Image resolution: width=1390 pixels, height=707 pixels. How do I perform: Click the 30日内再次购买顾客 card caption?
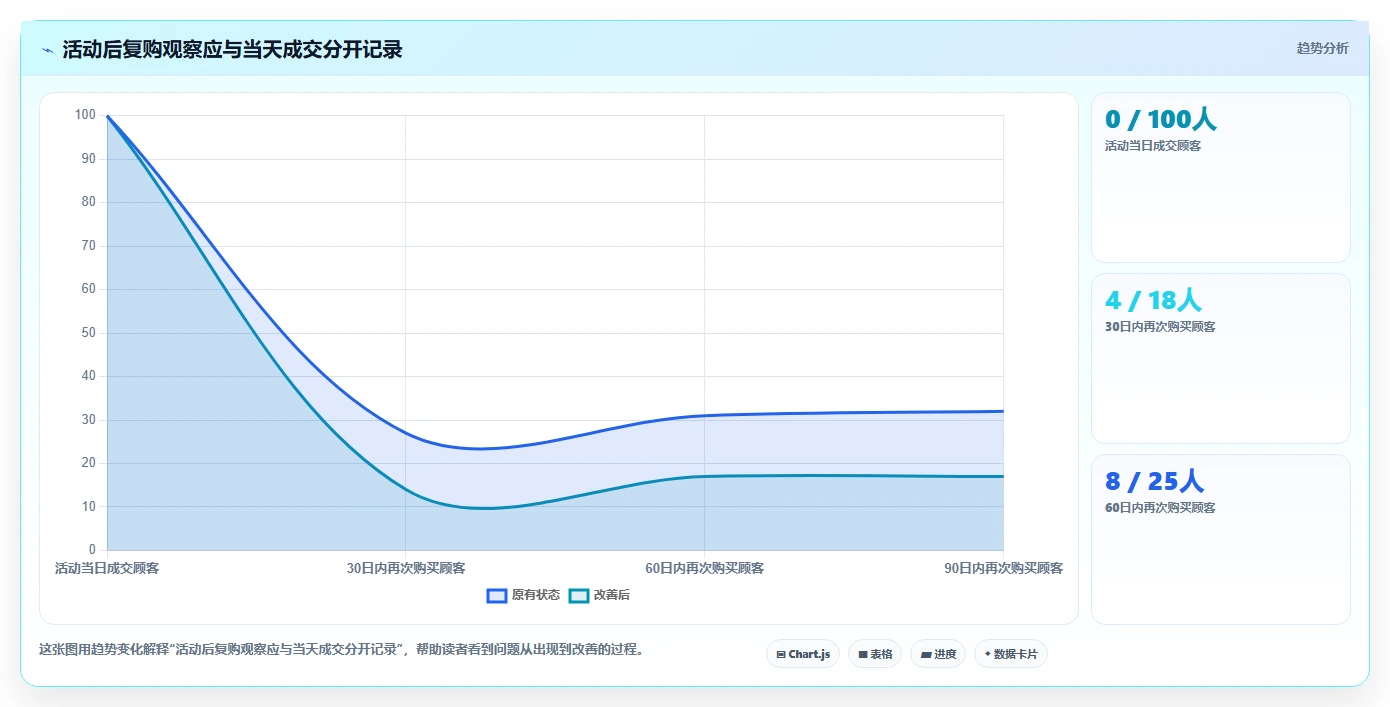[x=1160, y=327]
